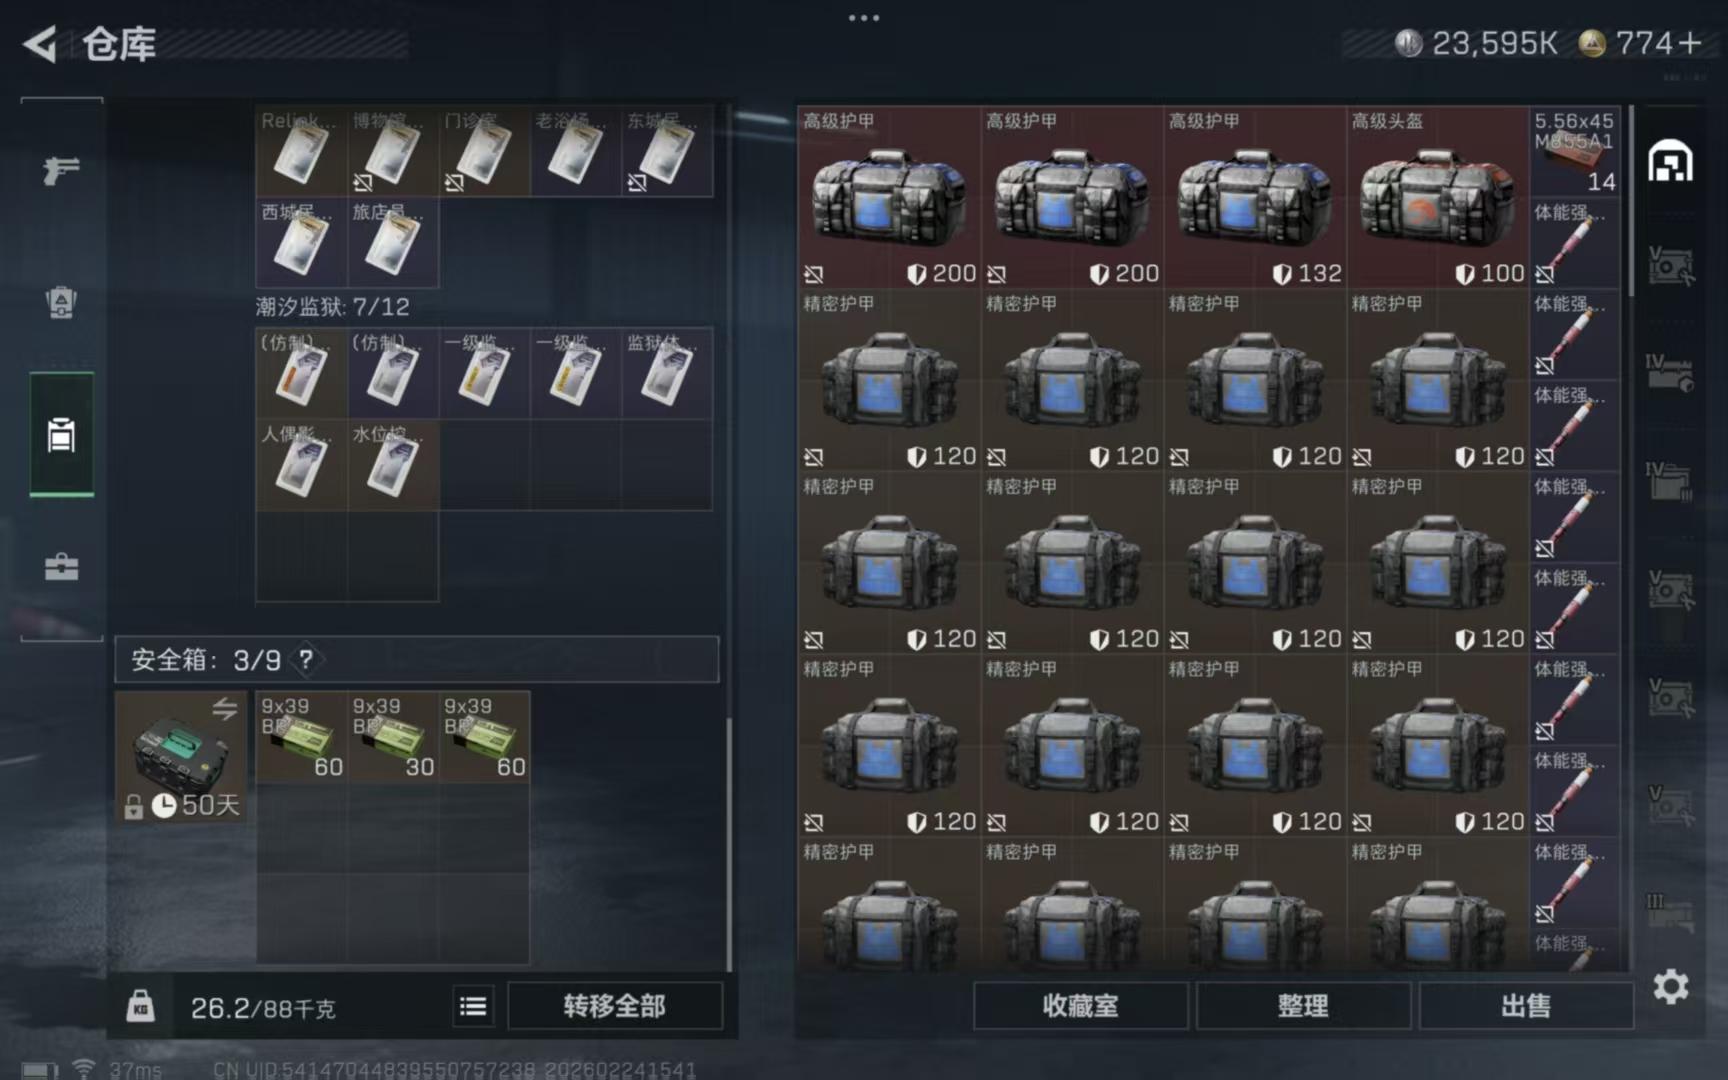
Task: Tap the gold currency coin icon
Action: 1592,43
